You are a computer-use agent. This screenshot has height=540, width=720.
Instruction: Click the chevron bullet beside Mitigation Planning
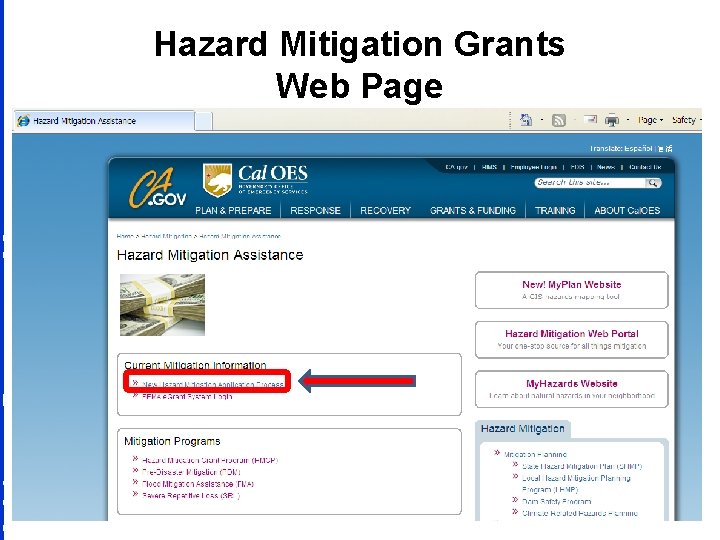497,453
